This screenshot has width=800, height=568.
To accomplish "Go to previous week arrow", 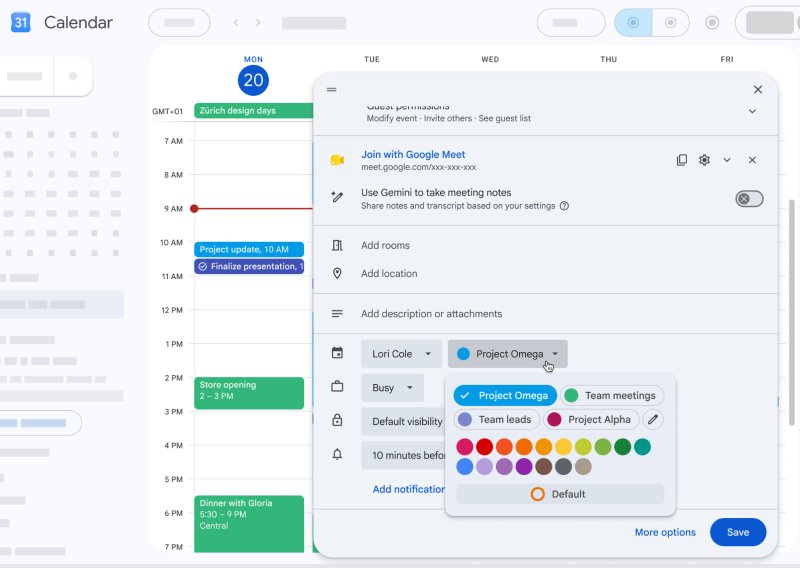I will [236, 22].
